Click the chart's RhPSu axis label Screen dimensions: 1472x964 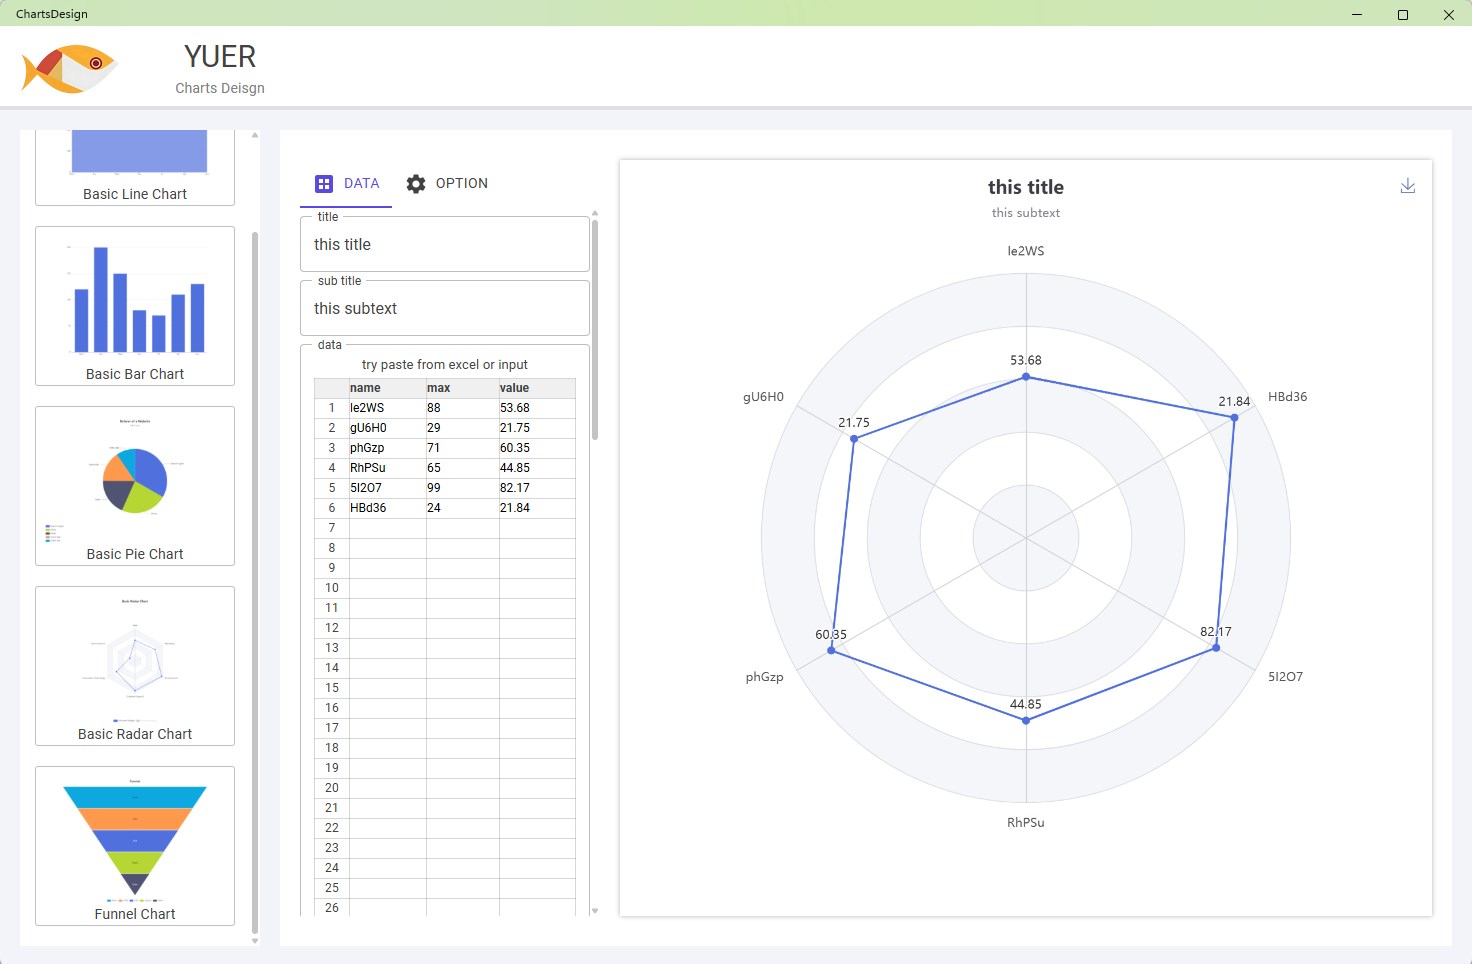1026,823
